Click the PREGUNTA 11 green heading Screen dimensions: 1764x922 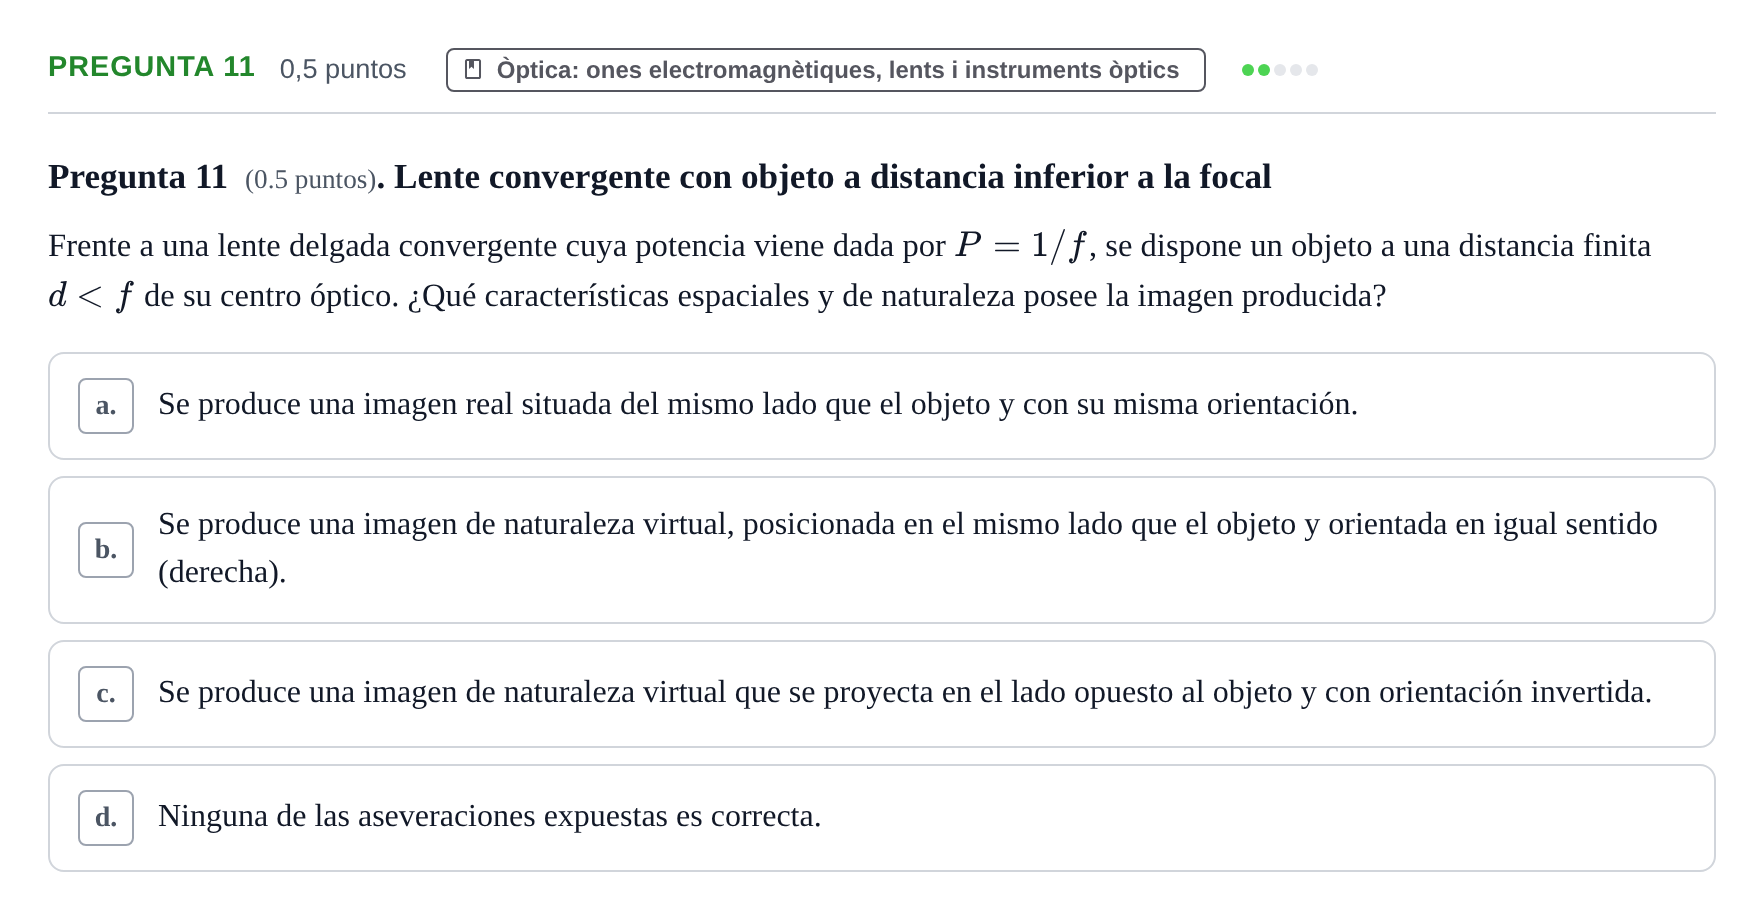151,67
